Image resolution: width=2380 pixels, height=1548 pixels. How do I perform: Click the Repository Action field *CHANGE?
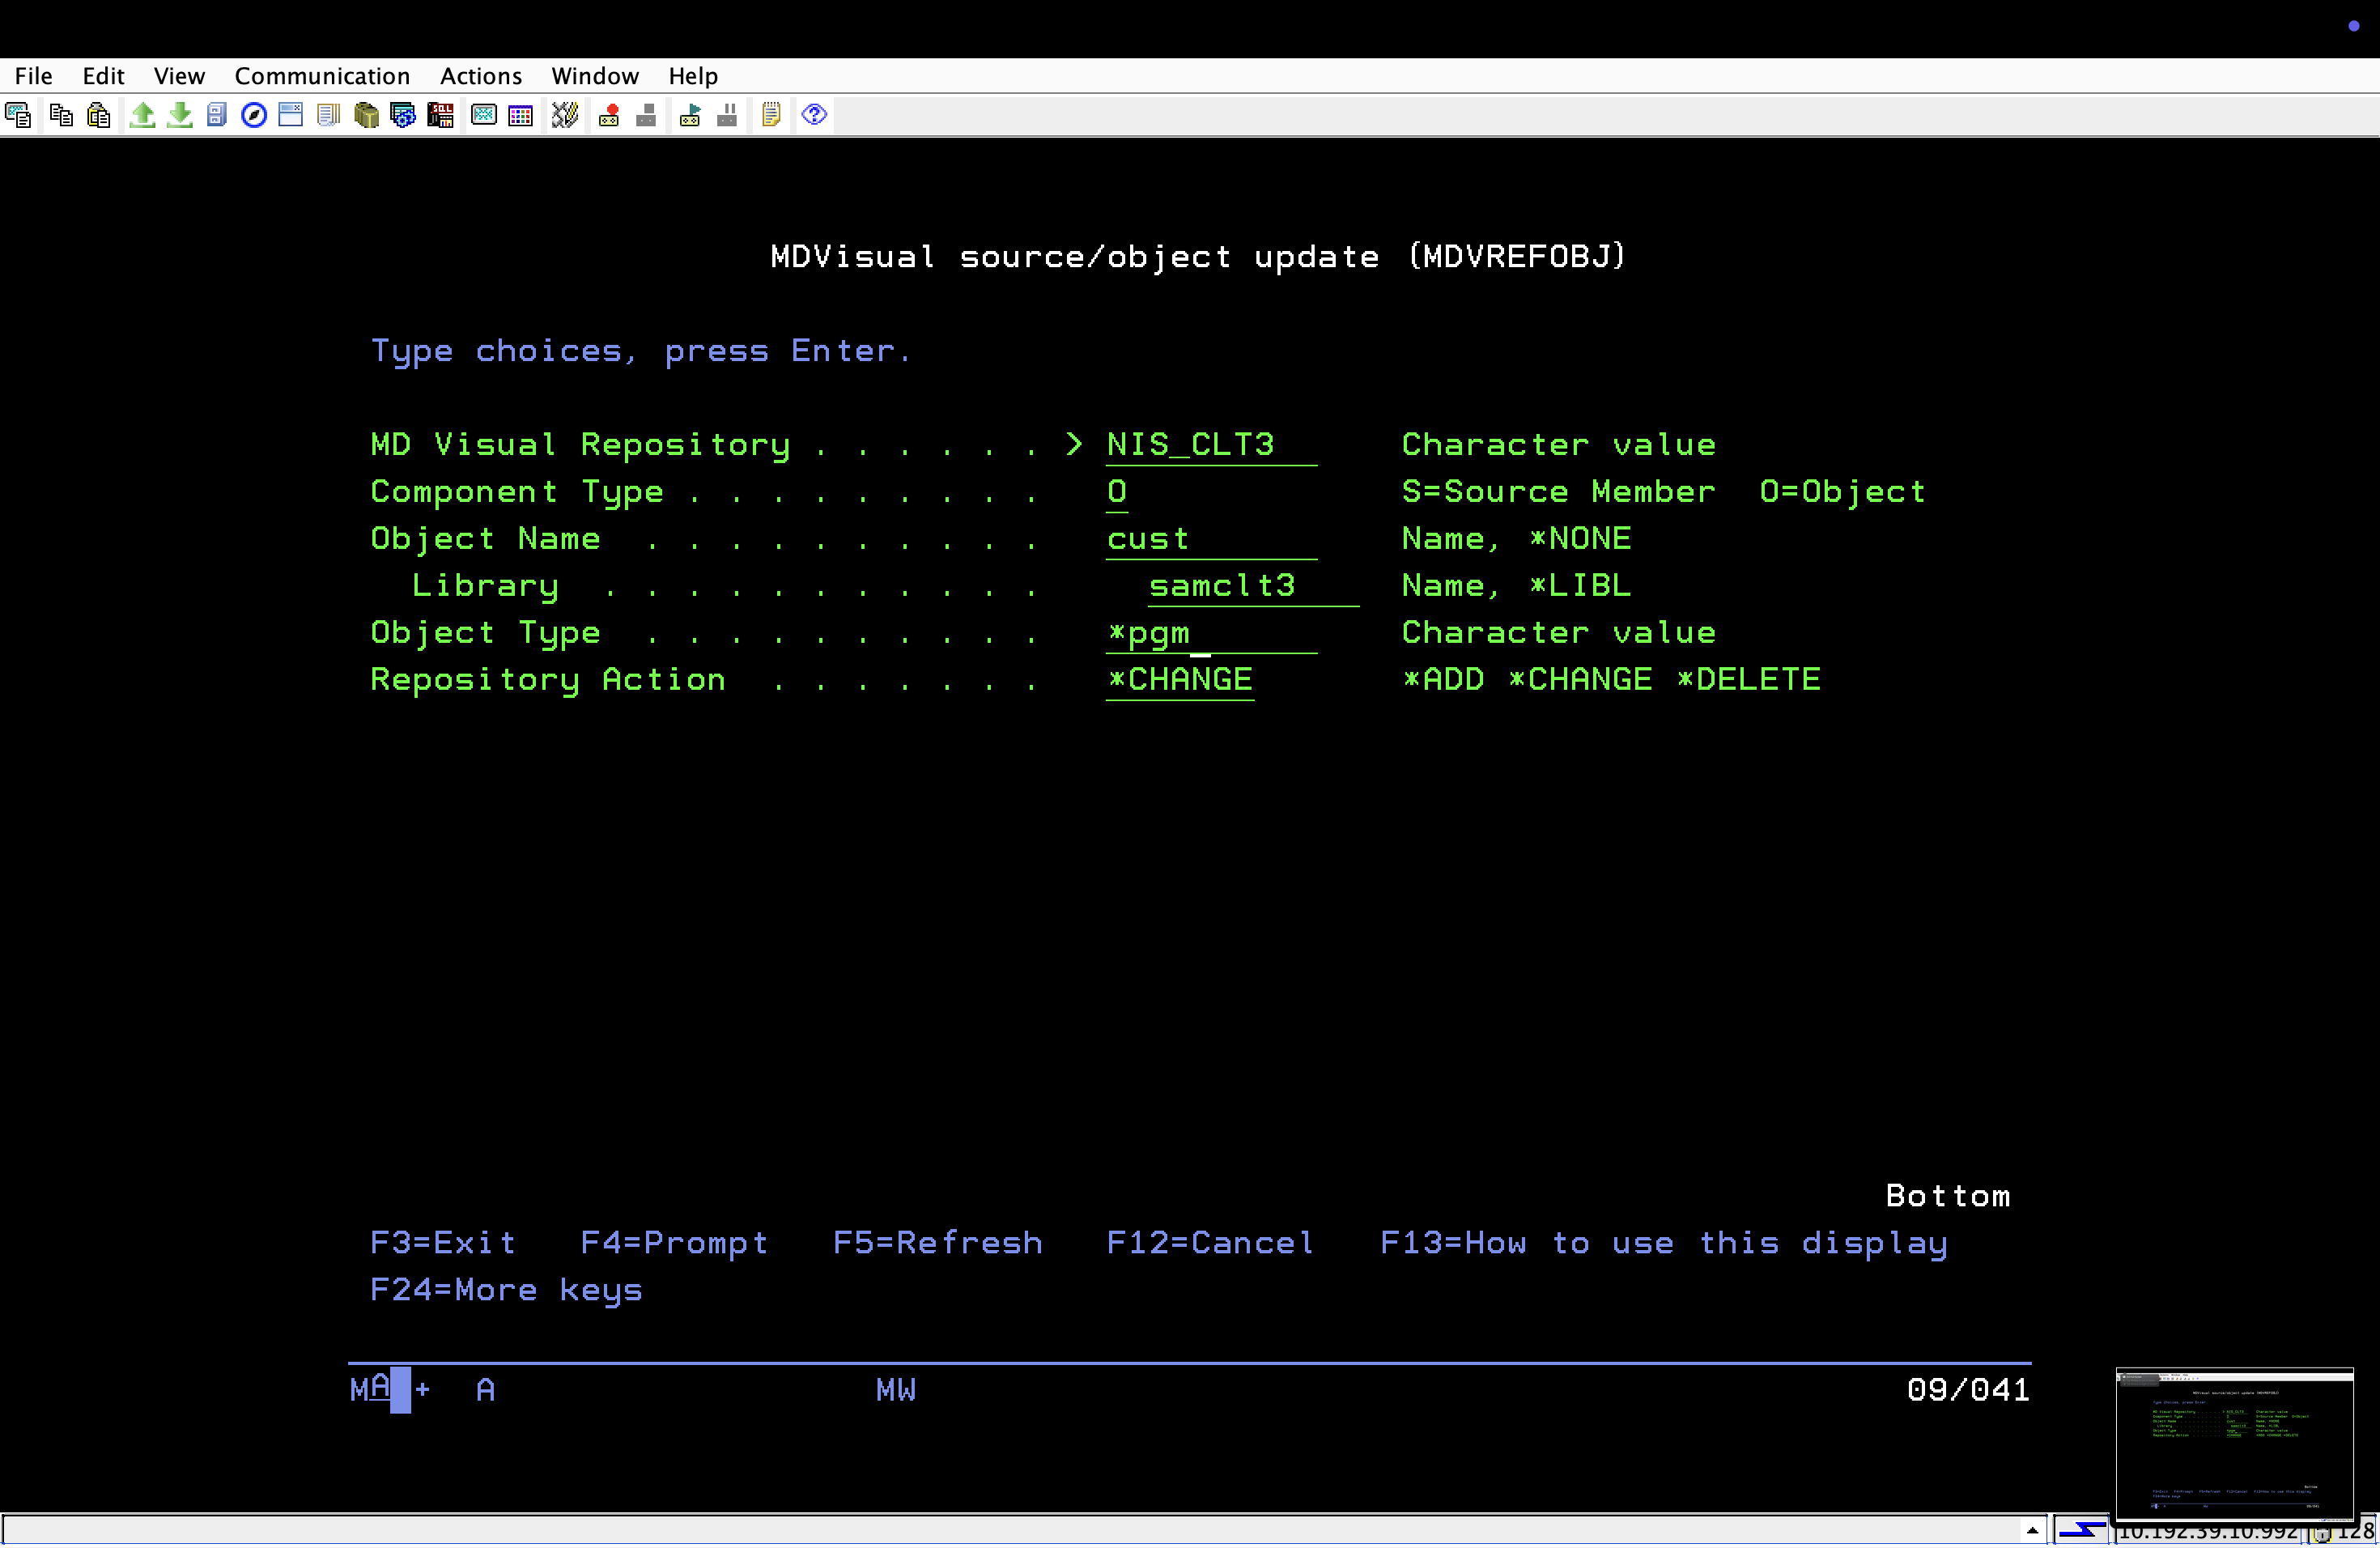tap(1180, 680)
